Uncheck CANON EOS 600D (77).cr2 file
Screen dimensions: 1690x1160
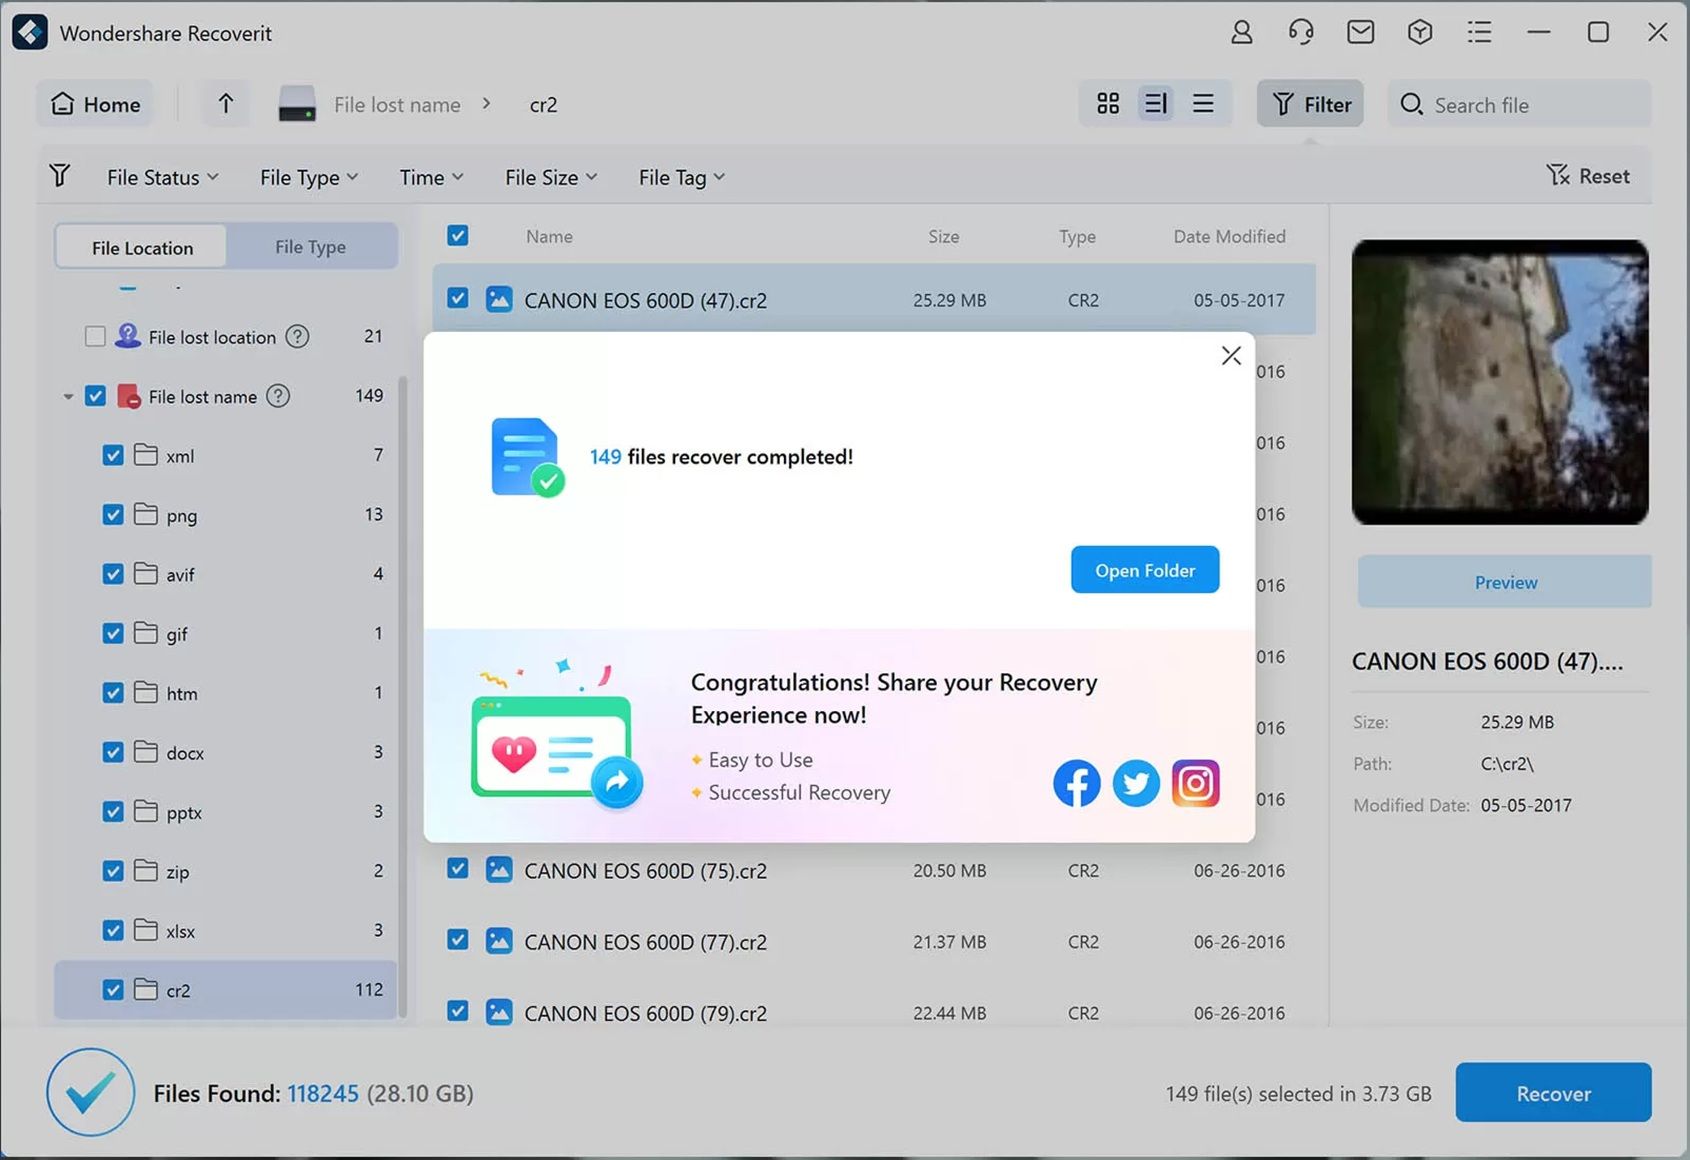pos(458,940)
